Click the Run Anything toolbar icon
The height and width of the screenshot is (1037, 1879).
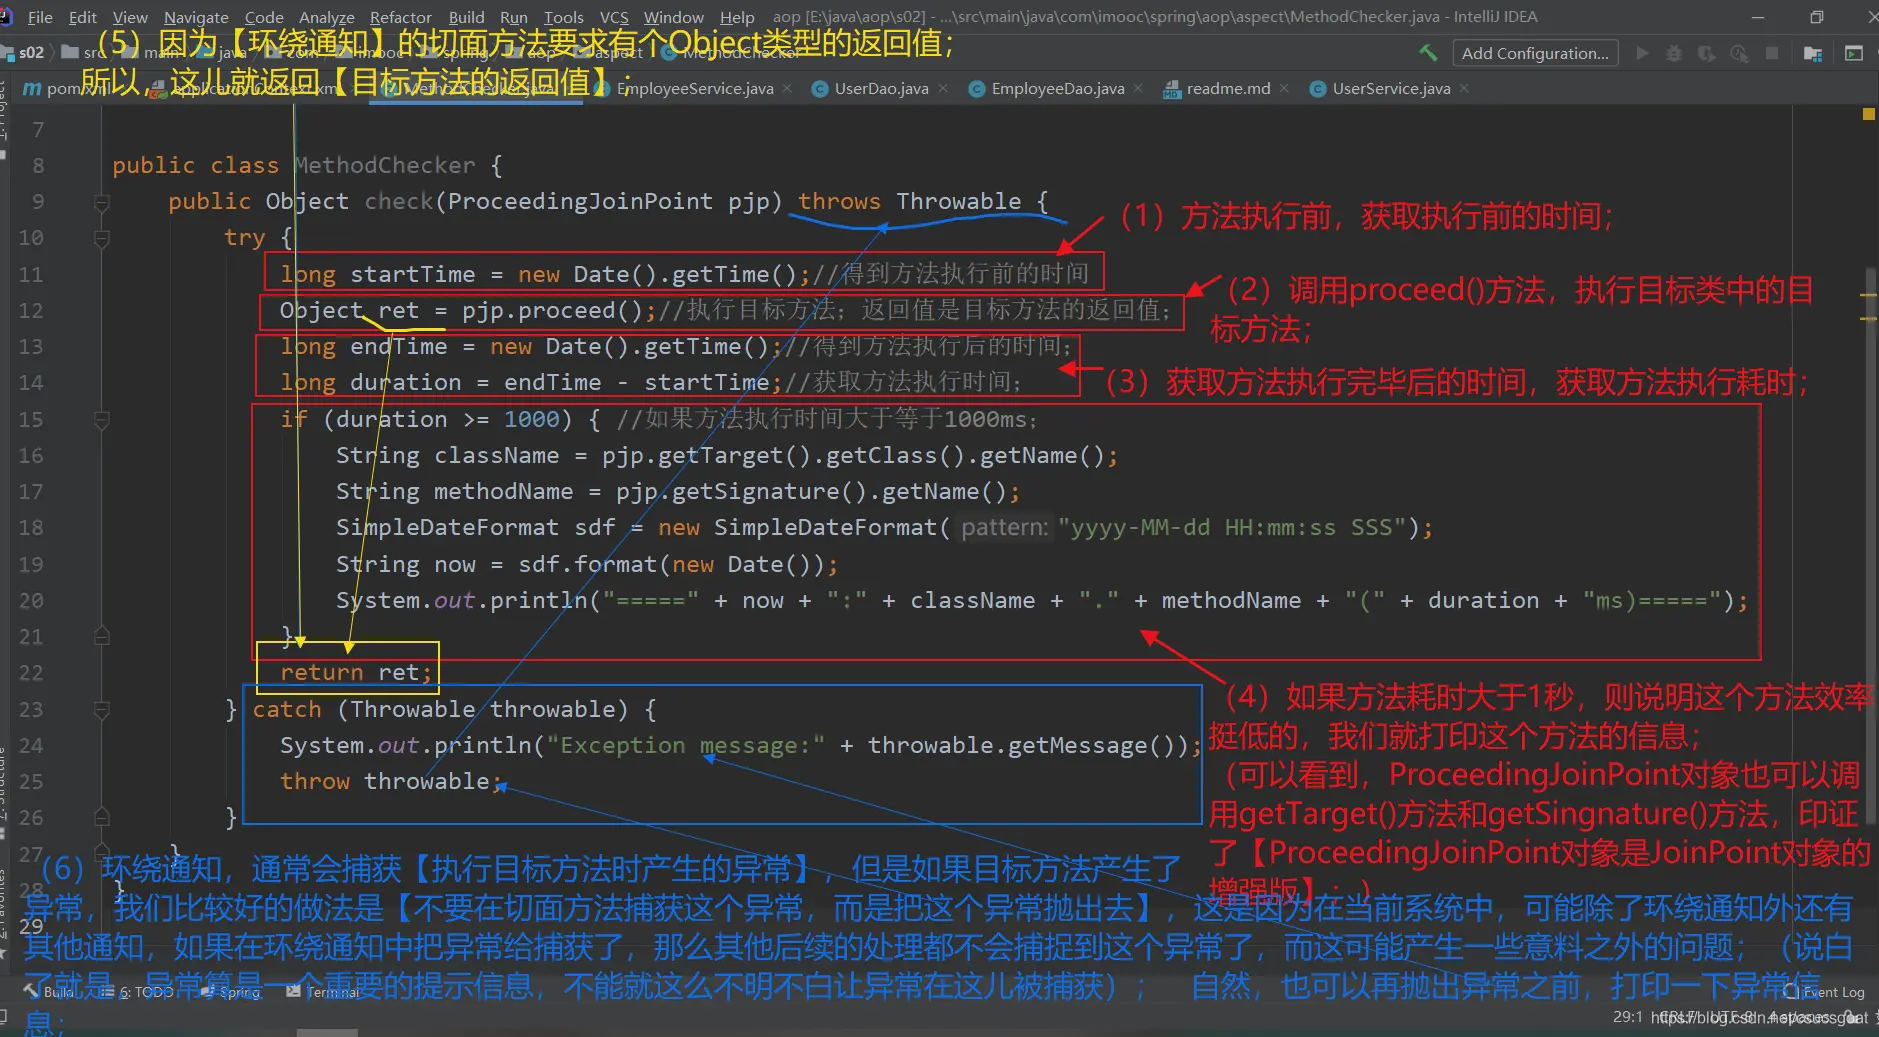(x=1853, y=53)
